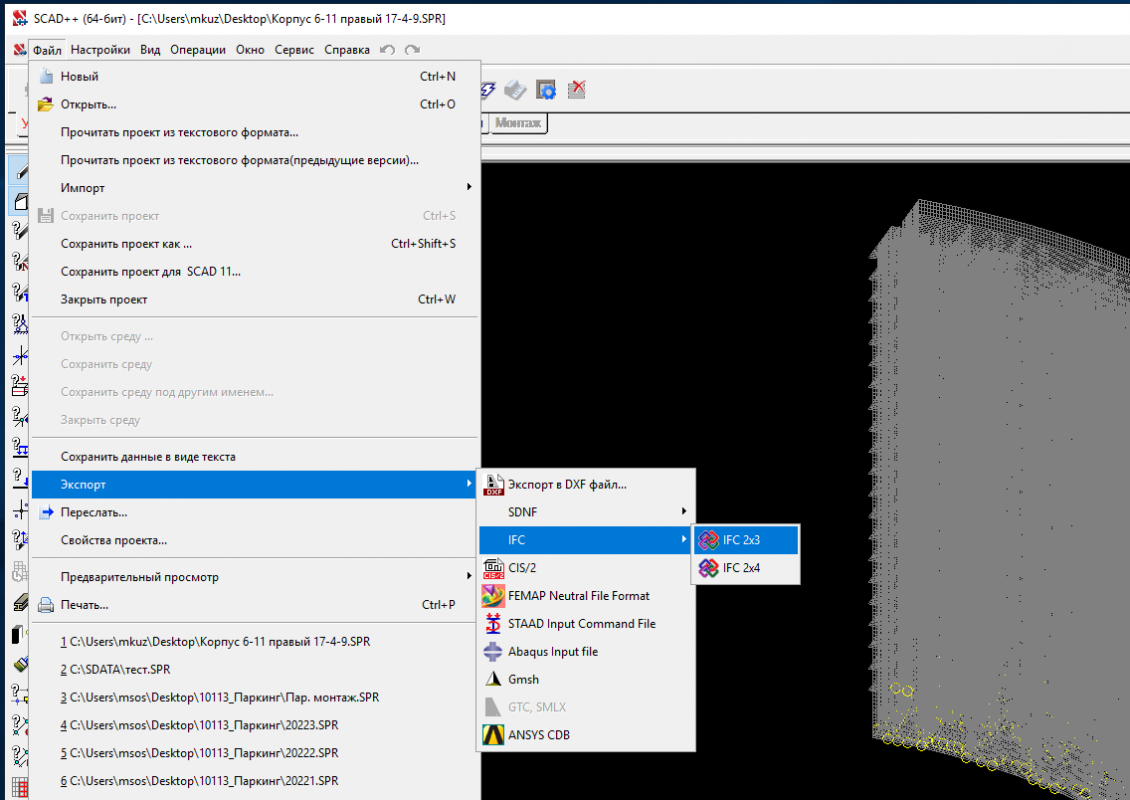Choose Экспорт в DXF файл option
1130x800 pixels.
click(x=570, y=483)
